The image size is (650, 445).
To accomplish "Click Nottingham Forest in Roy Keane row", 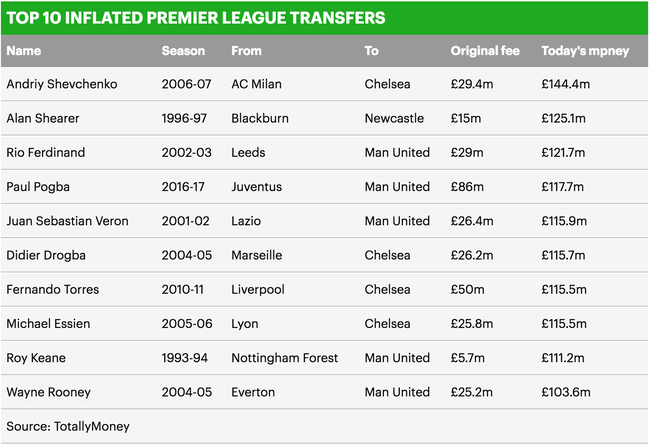I will click(x=285, y=358).
